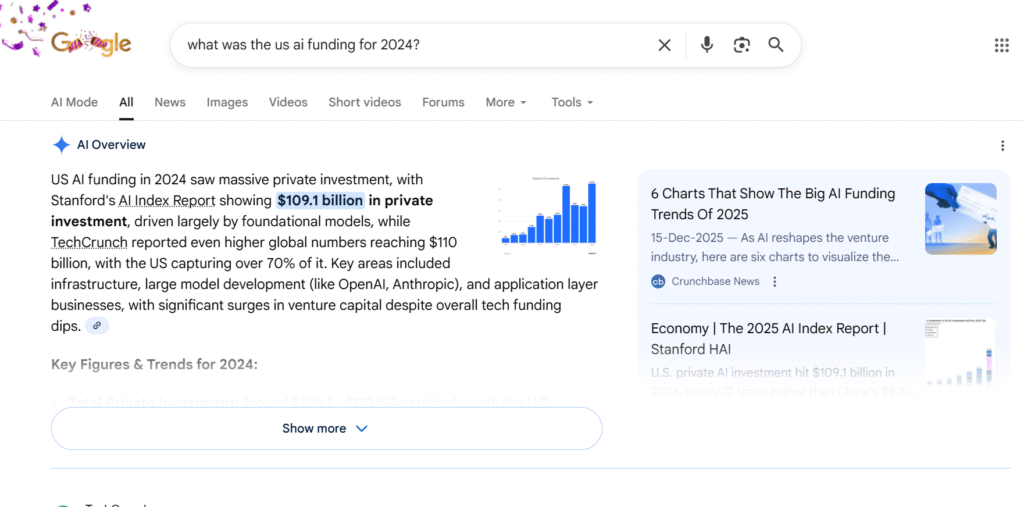Click the Stanford HAI chart thumbnail
The width and height of the screenshot is (1024, 507).
(960, 353)
